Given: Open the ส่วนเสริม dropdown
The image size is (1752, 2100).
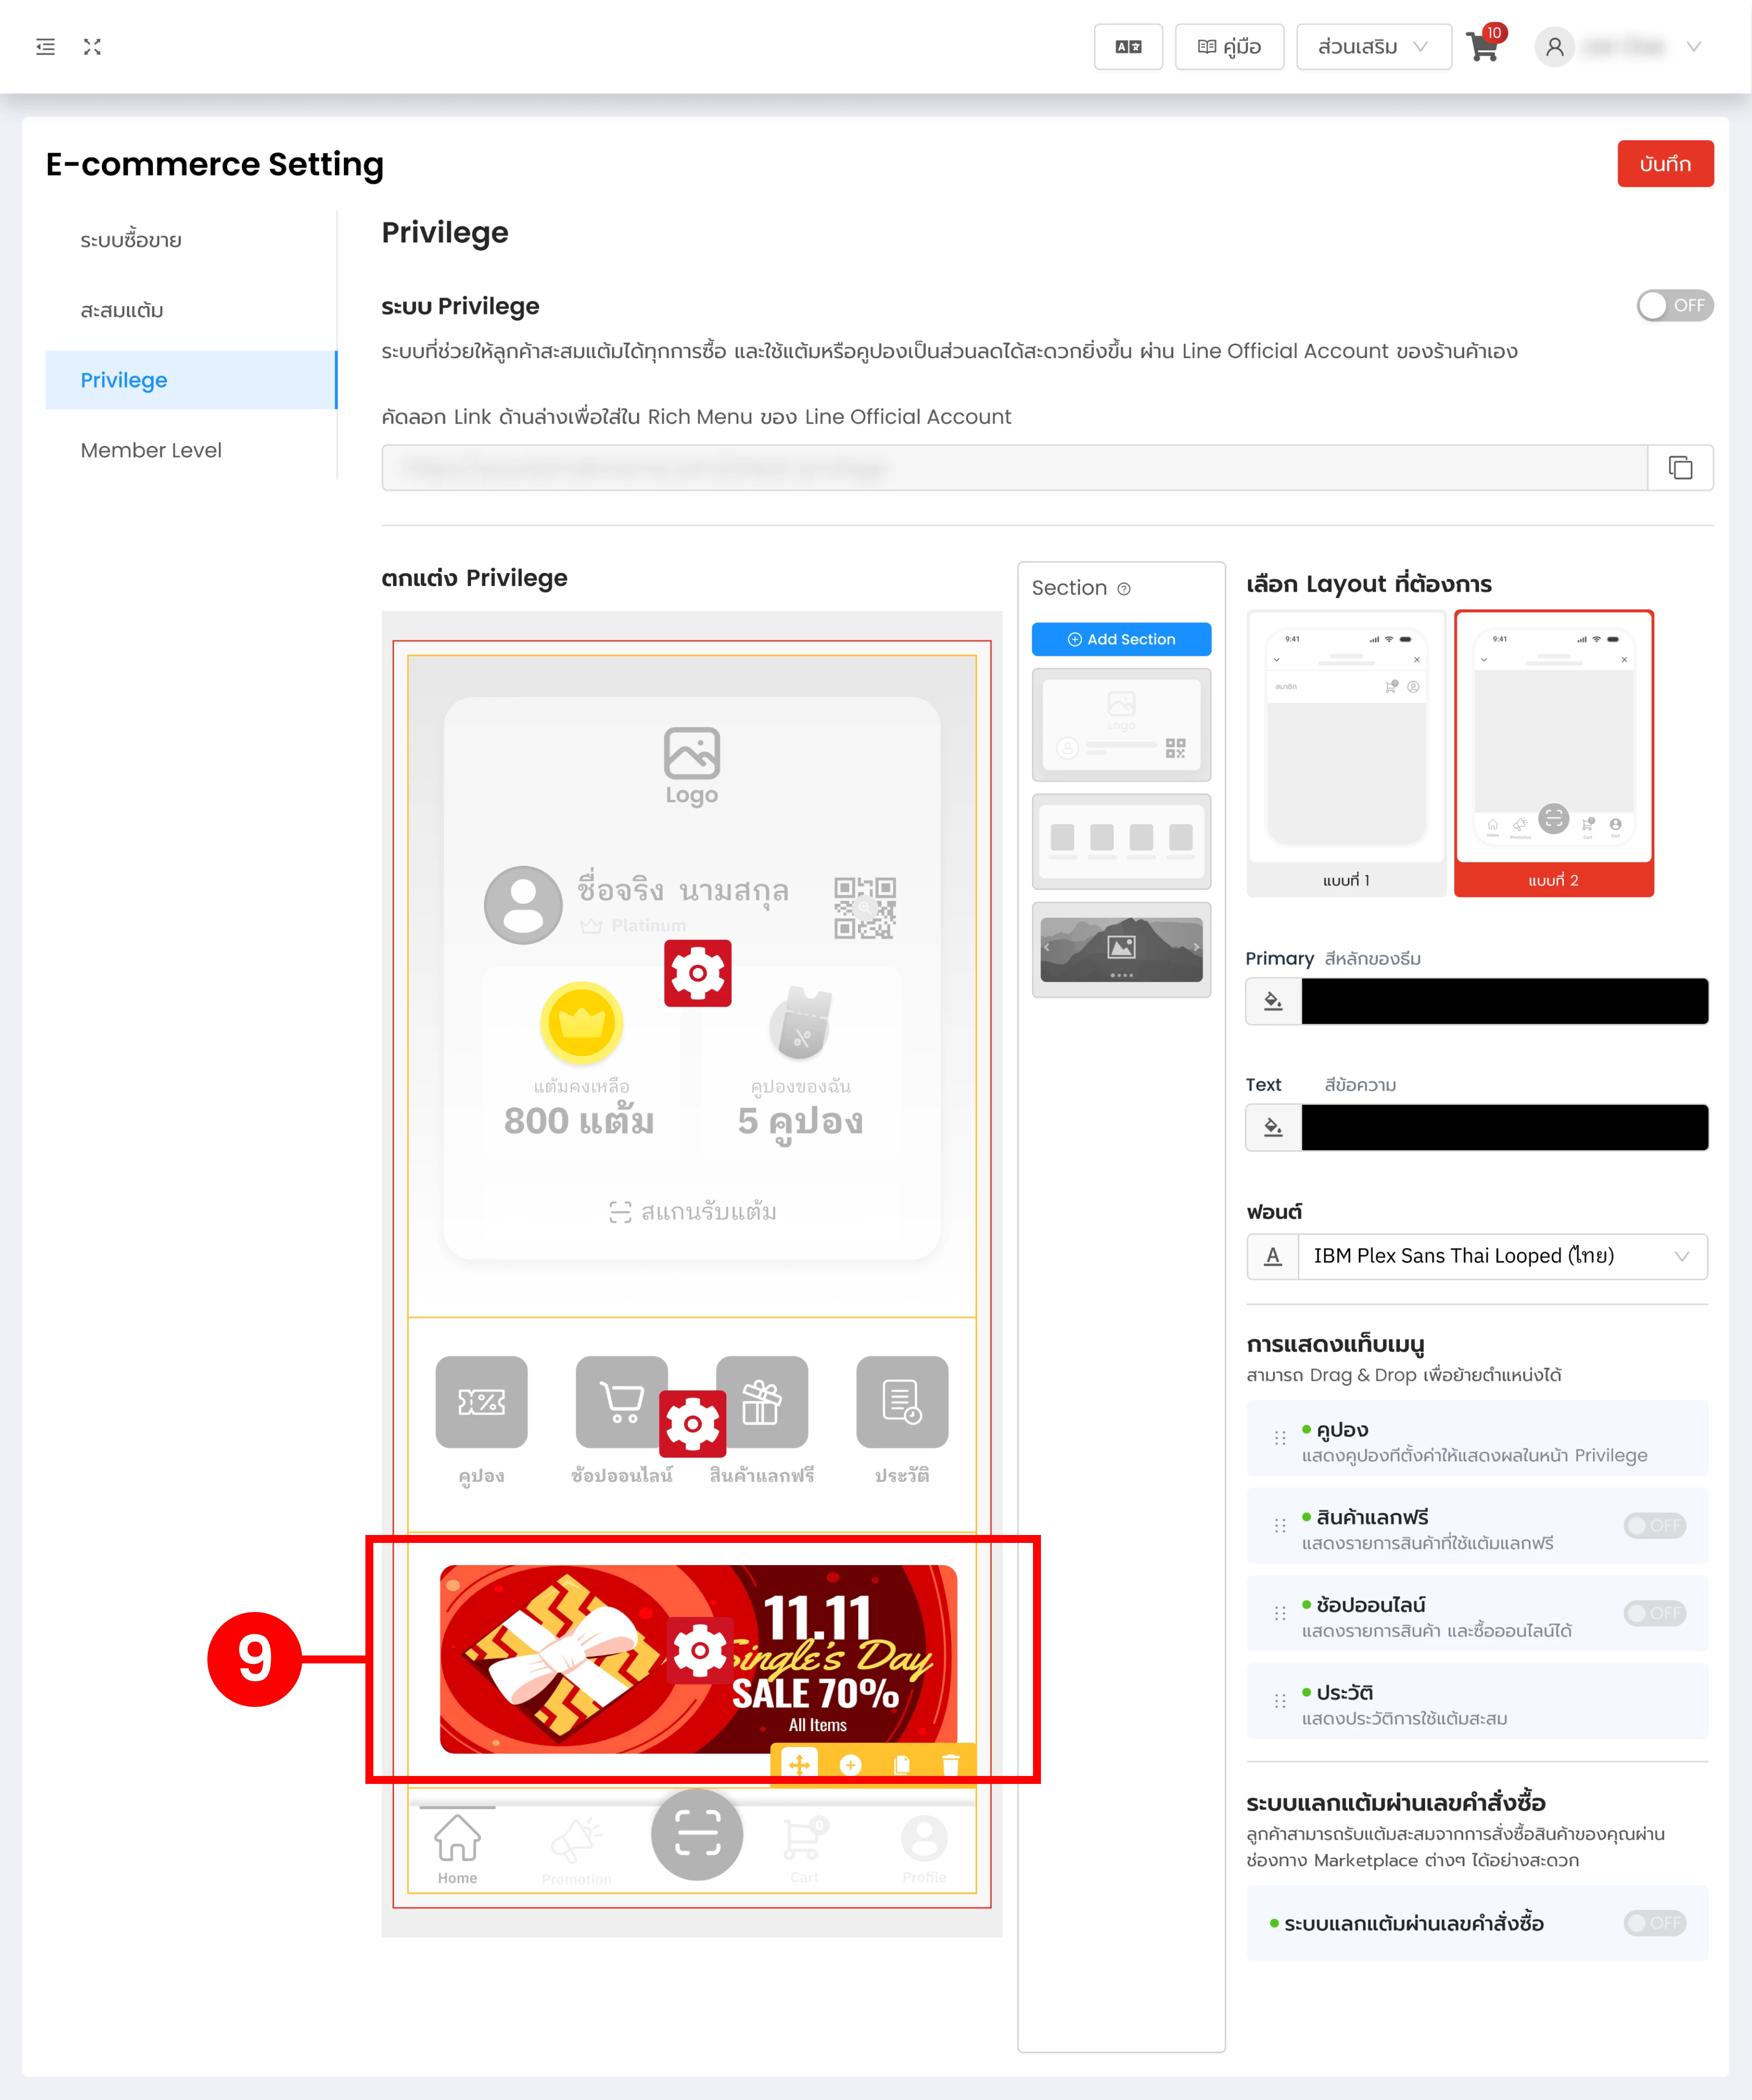Looking at the screenshot, I should [x=1372, y=47].
